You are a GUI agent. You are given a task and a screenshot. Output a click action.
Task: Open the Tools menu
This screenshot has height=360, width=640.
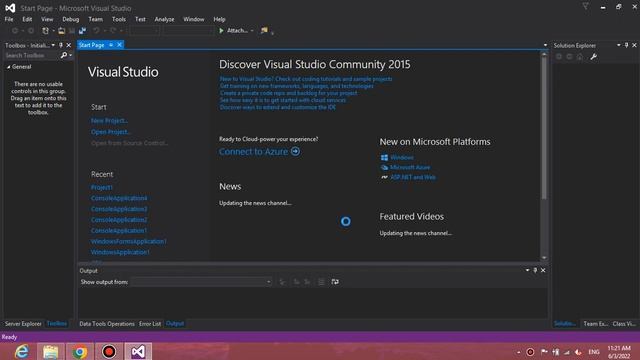tap(119, 19)
